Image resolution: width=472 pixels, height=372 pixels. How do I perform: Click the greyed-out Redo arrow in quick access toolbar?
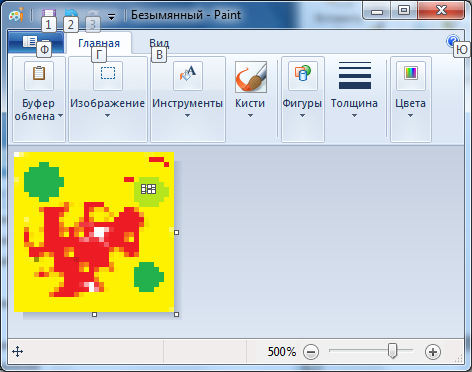tap(92, 14)
